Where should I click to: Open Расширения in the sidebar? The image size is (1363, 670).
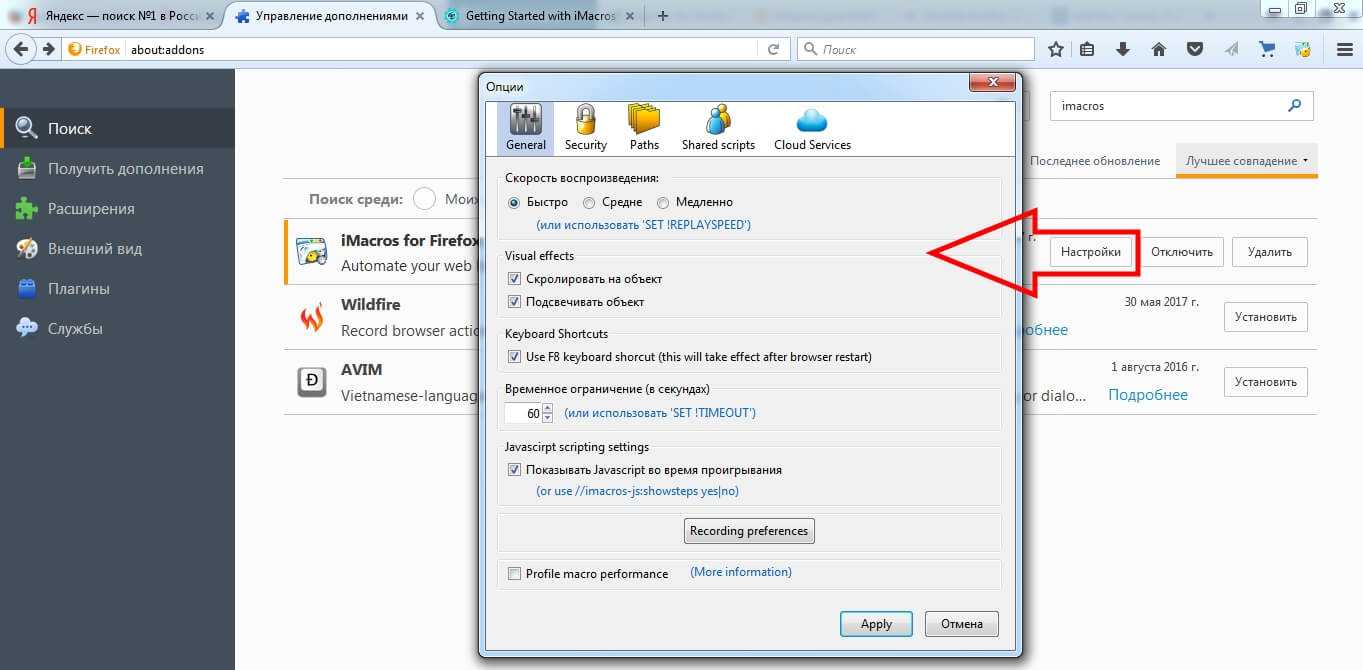pyautogui.click(x=118, y=208)
